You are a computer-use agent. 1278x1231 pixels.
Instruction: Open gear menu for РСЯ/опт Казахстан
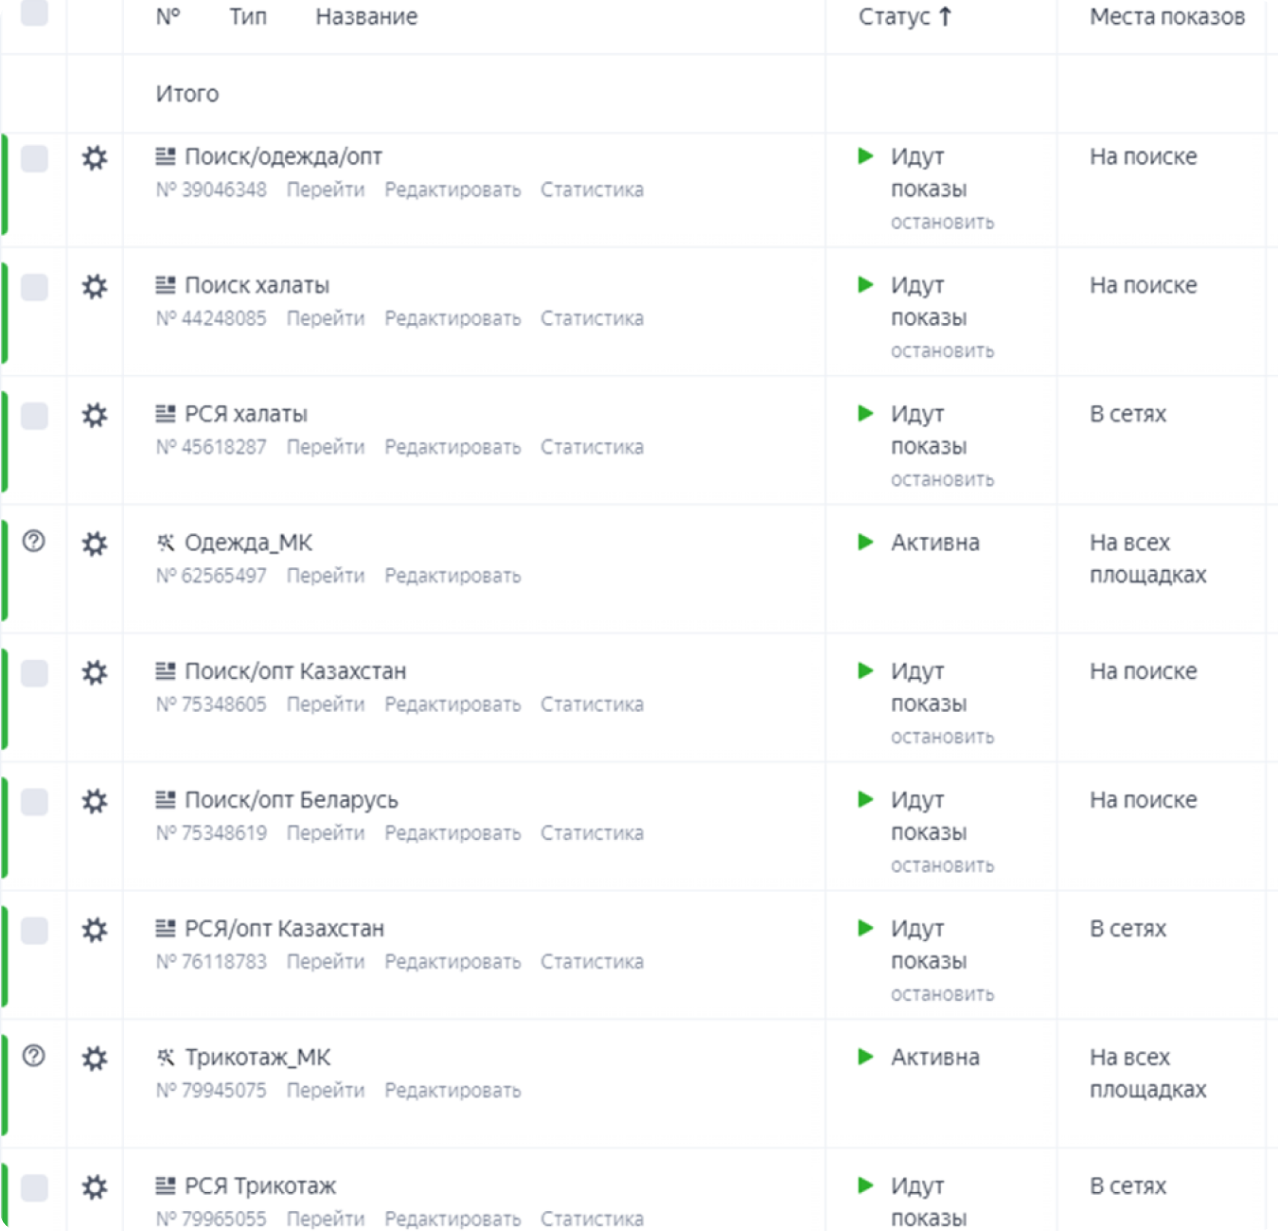pos(94,930)
